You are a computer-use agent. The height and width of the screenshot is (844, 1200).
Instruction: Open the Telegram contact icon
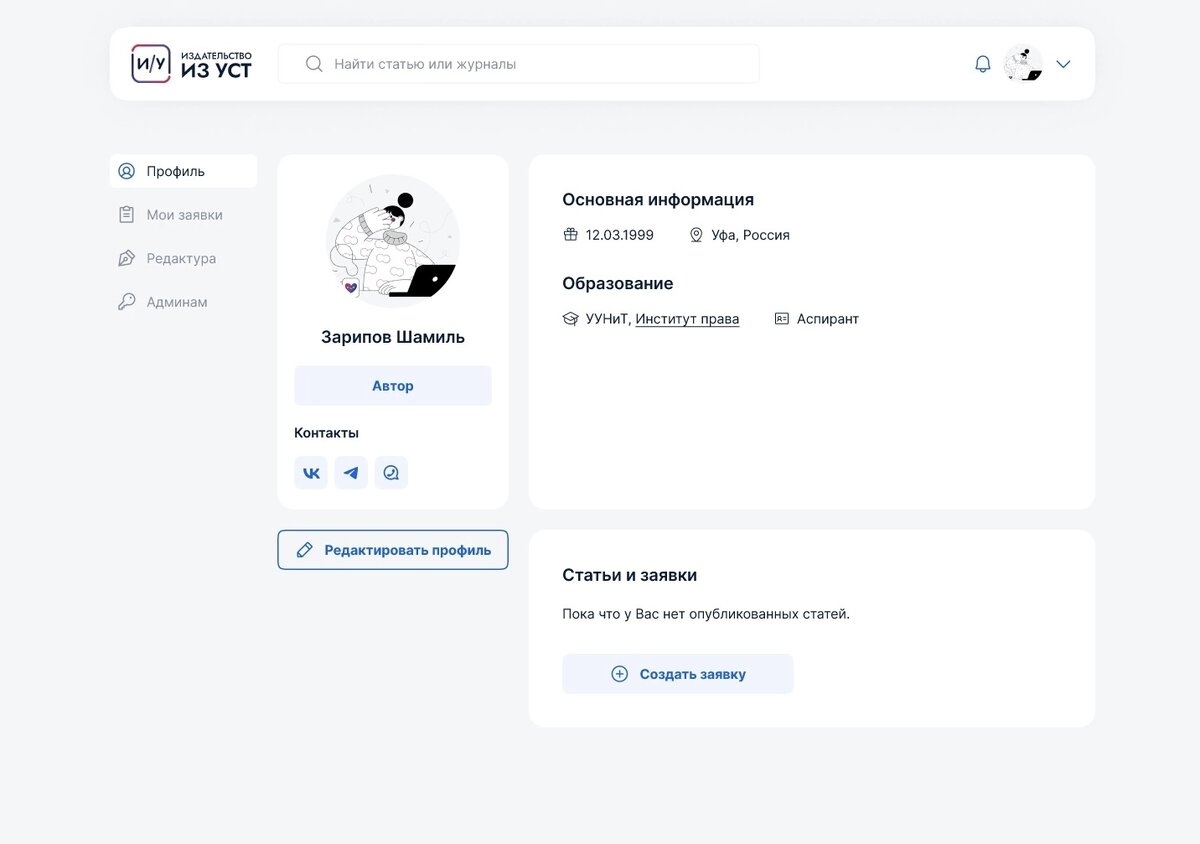(351, 472)
